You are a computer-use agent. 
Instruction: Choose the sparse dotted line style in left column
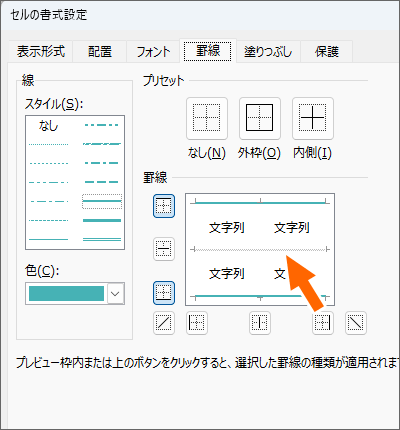[49, 163]
